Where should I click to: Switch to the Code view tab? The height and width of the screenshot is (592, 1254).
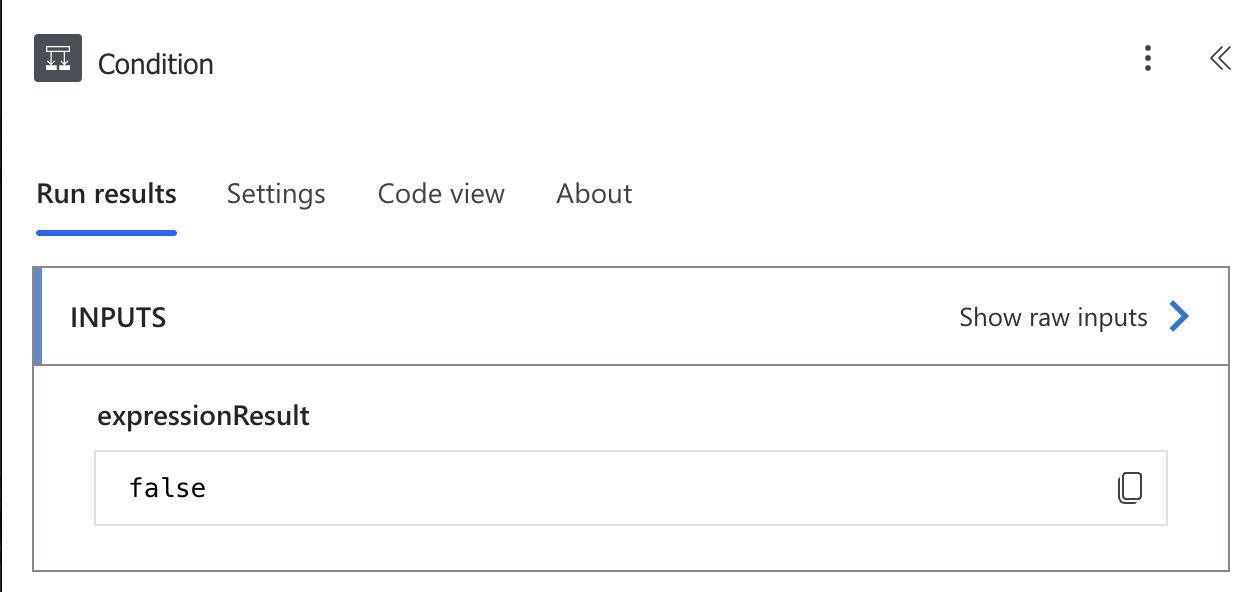(x=441, y=194)
